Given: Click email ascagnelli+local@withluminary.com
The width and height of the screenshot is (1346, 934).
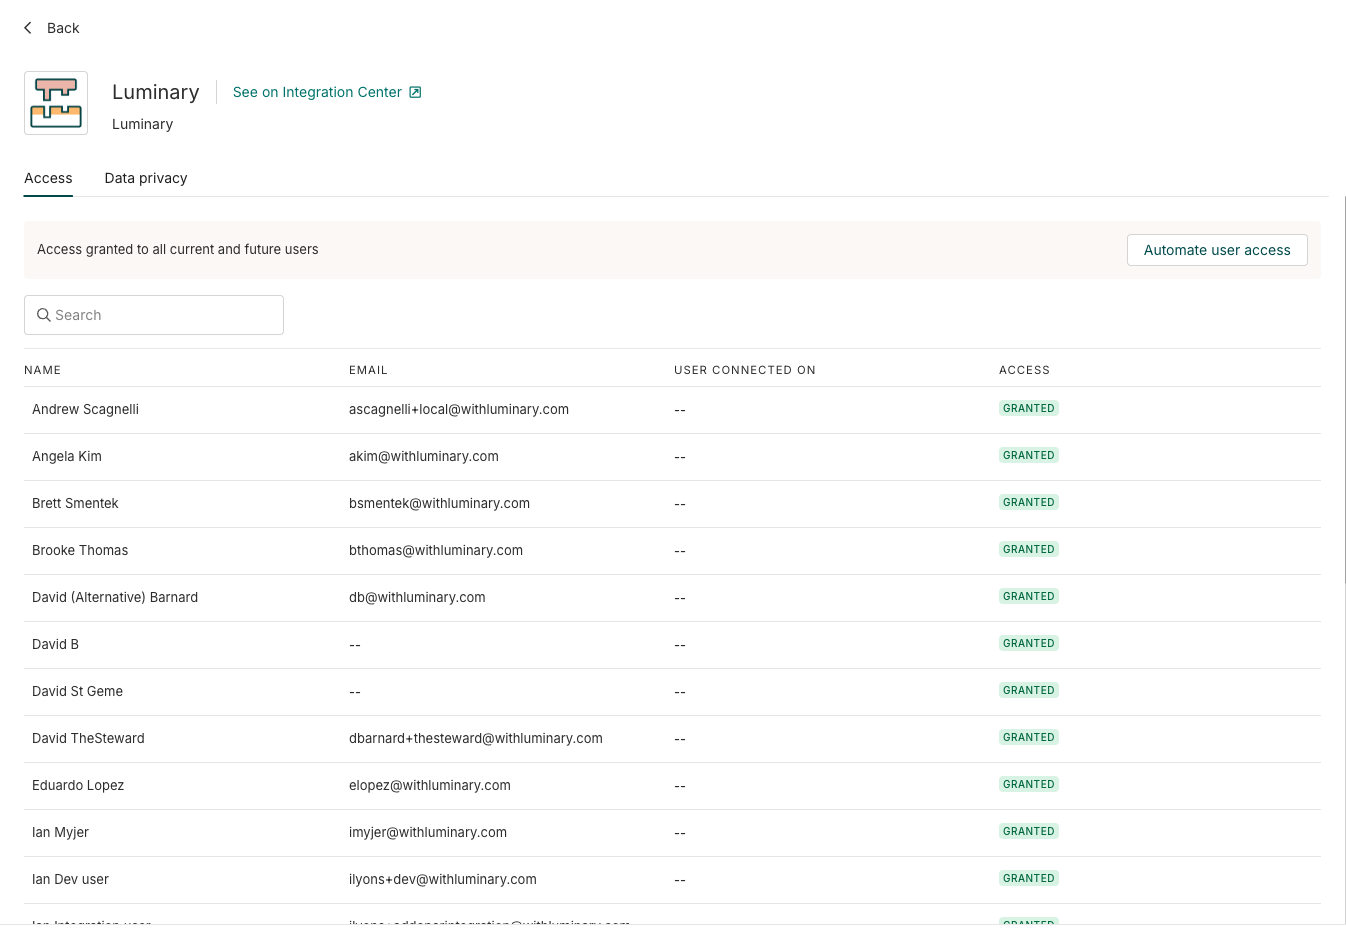Looking at the screenshot, I should [x=459, y=409].
